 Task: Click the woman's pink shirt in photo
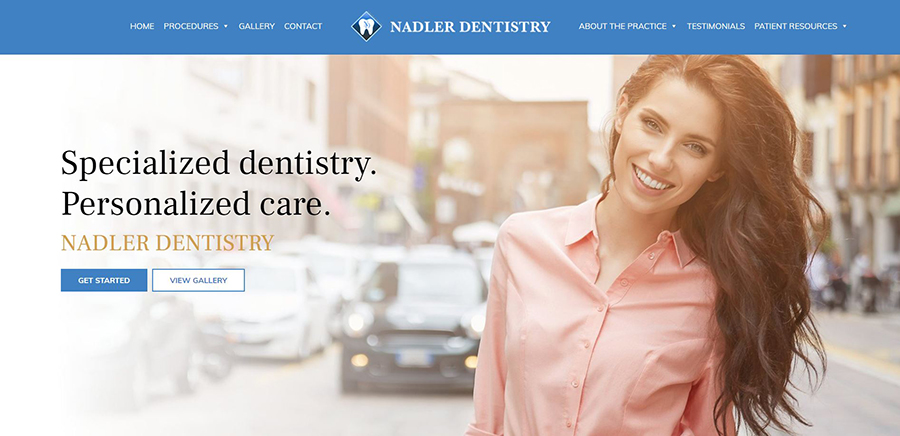point(597,327)
